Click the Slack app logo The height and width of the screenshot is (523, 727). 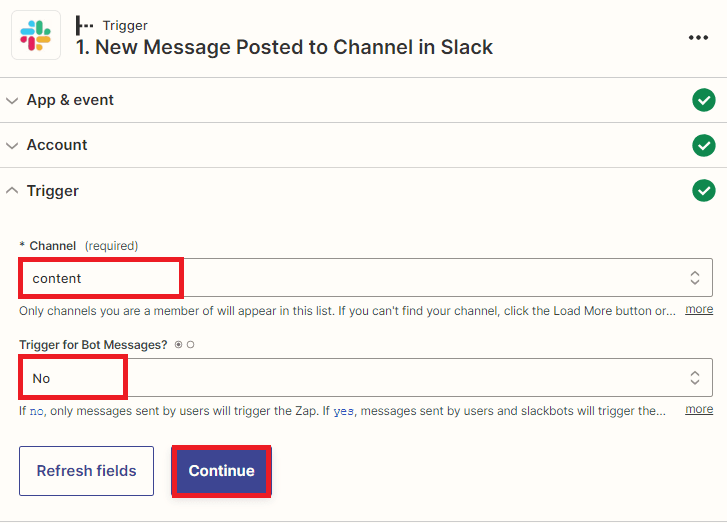click(36, 36)
